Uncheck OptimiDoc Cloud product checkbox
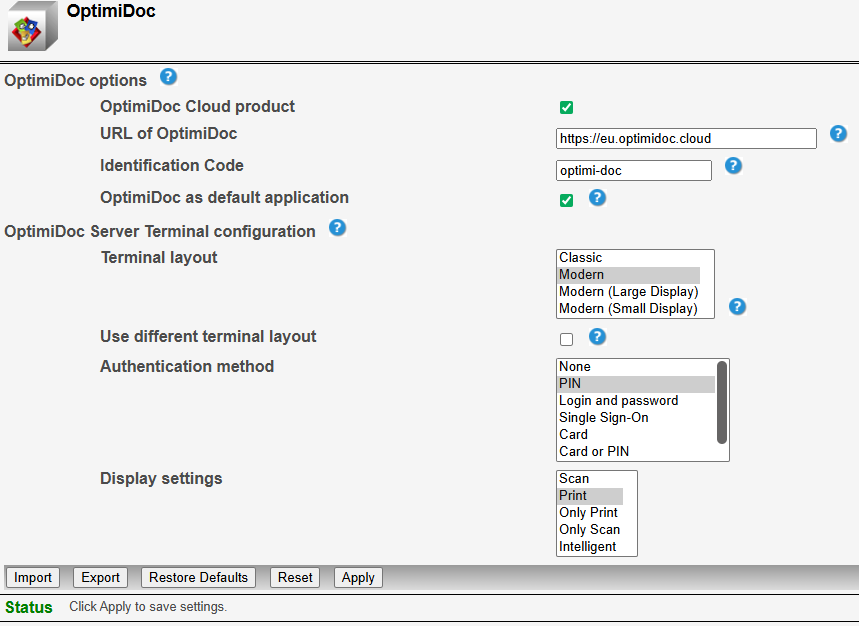This screenshot has height=626, width=859. click(566, 107)
